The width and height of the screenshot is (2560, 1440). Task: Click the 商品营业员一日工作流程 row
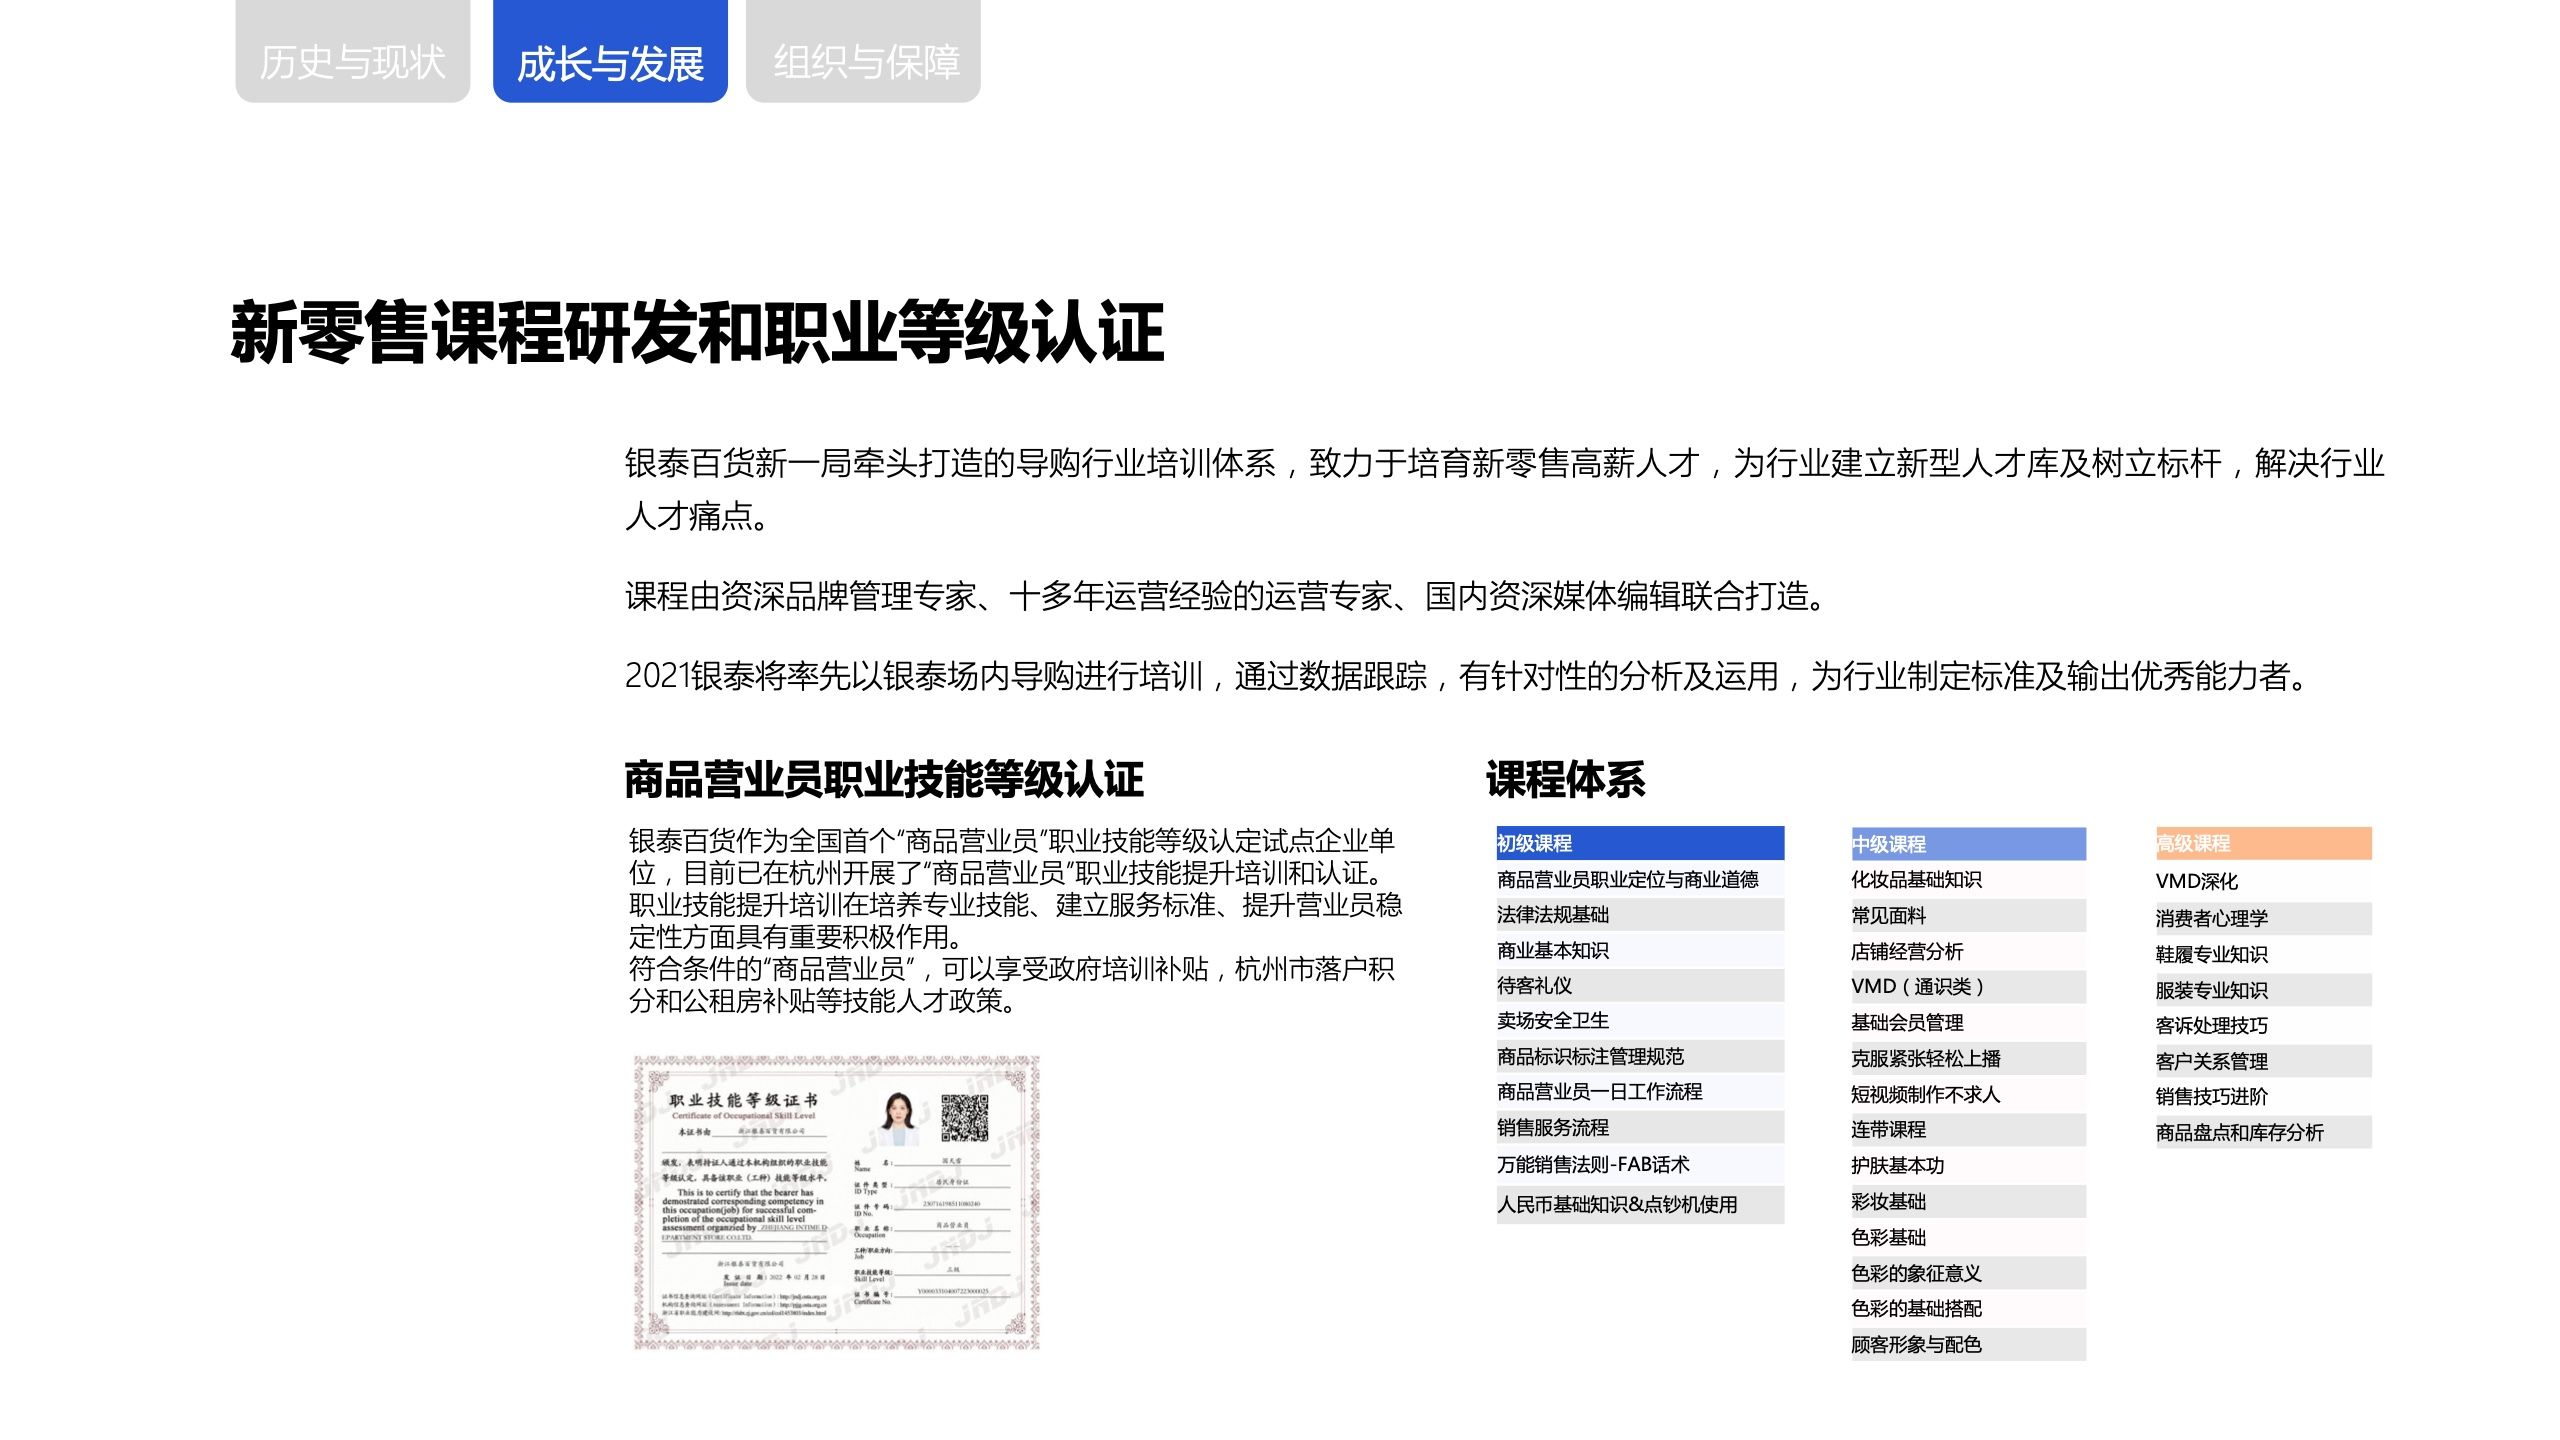[x=1640, y=1091]
